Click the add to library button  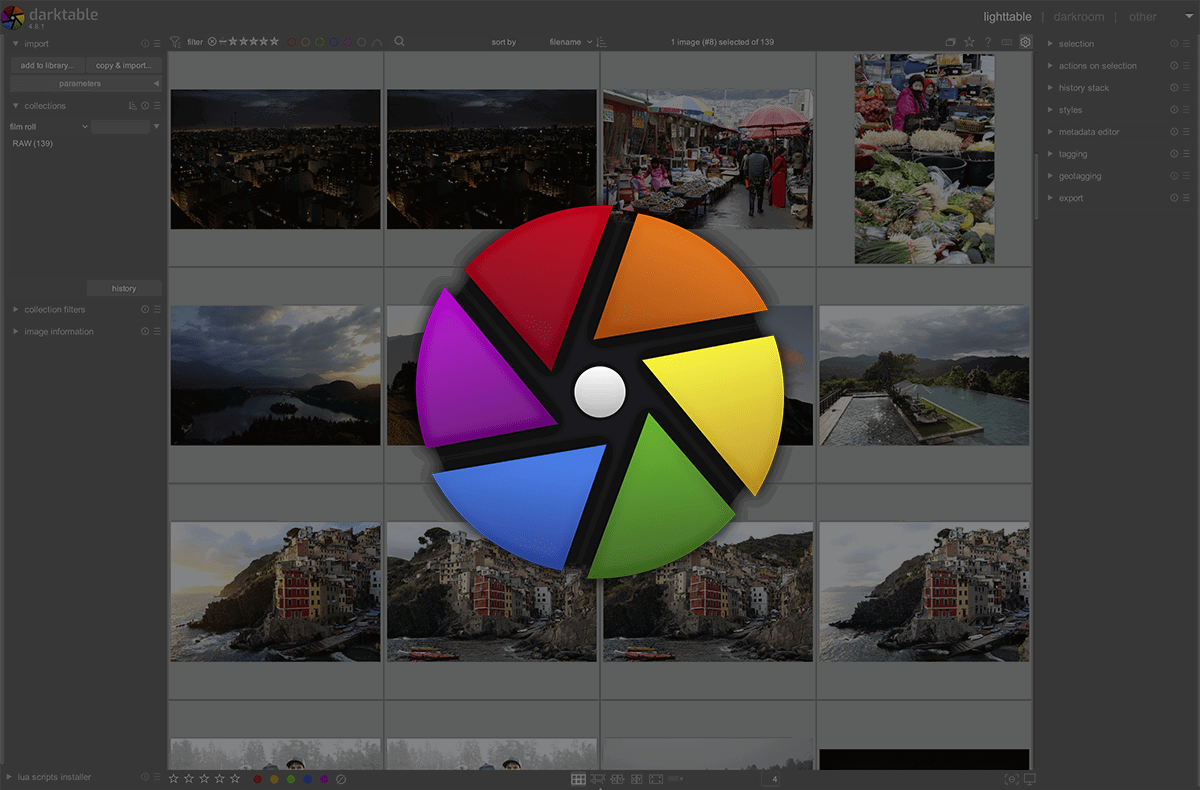coord(47,65)
